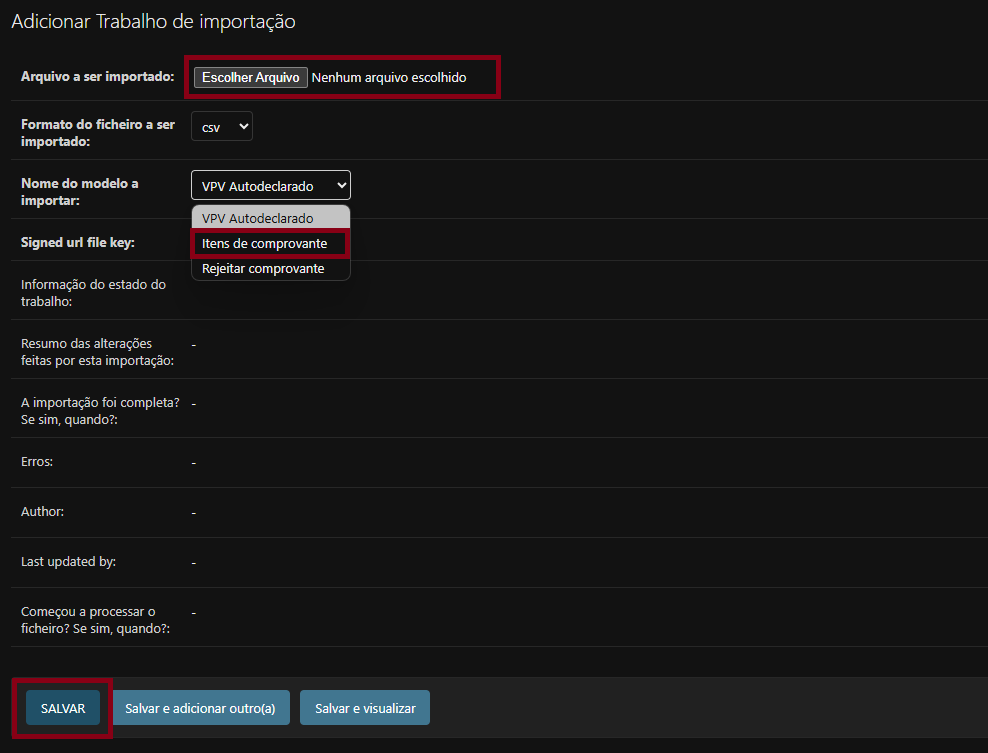Click the 'Arquivo a ser importado' label
This screenshot has height=753, width=988.
click(x=98, y=77)
